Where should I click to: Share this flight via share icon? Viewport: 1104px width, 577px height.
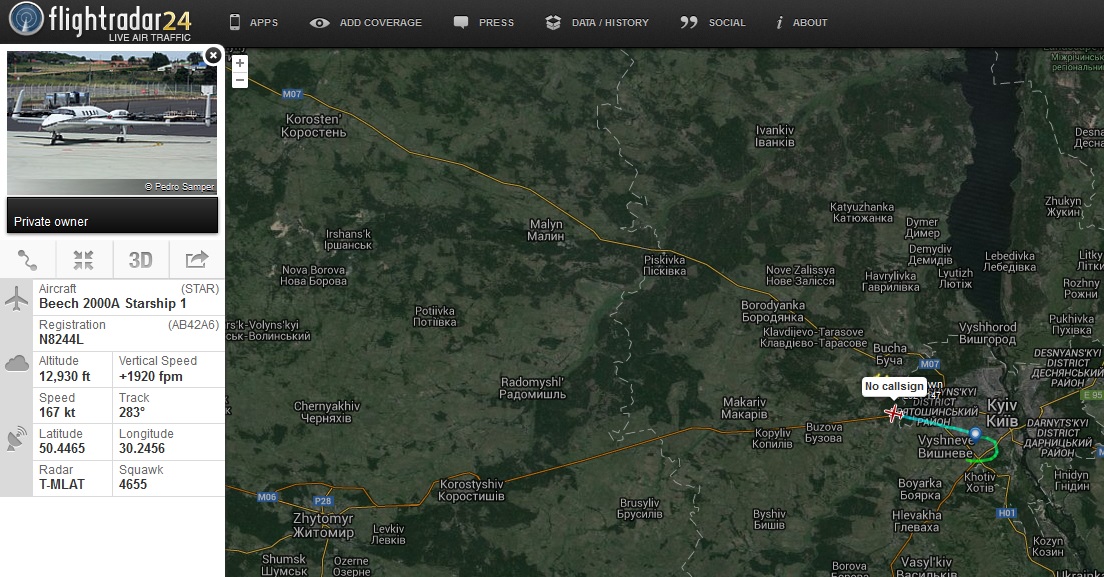(x=196, y=260)
